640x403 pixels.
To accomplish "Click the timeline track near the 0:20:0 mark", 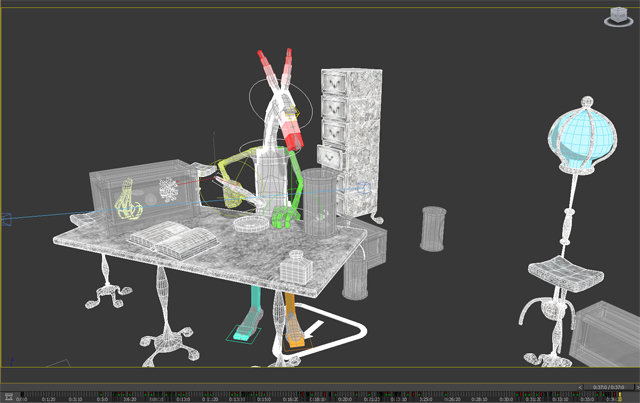I will pos(345,397).
